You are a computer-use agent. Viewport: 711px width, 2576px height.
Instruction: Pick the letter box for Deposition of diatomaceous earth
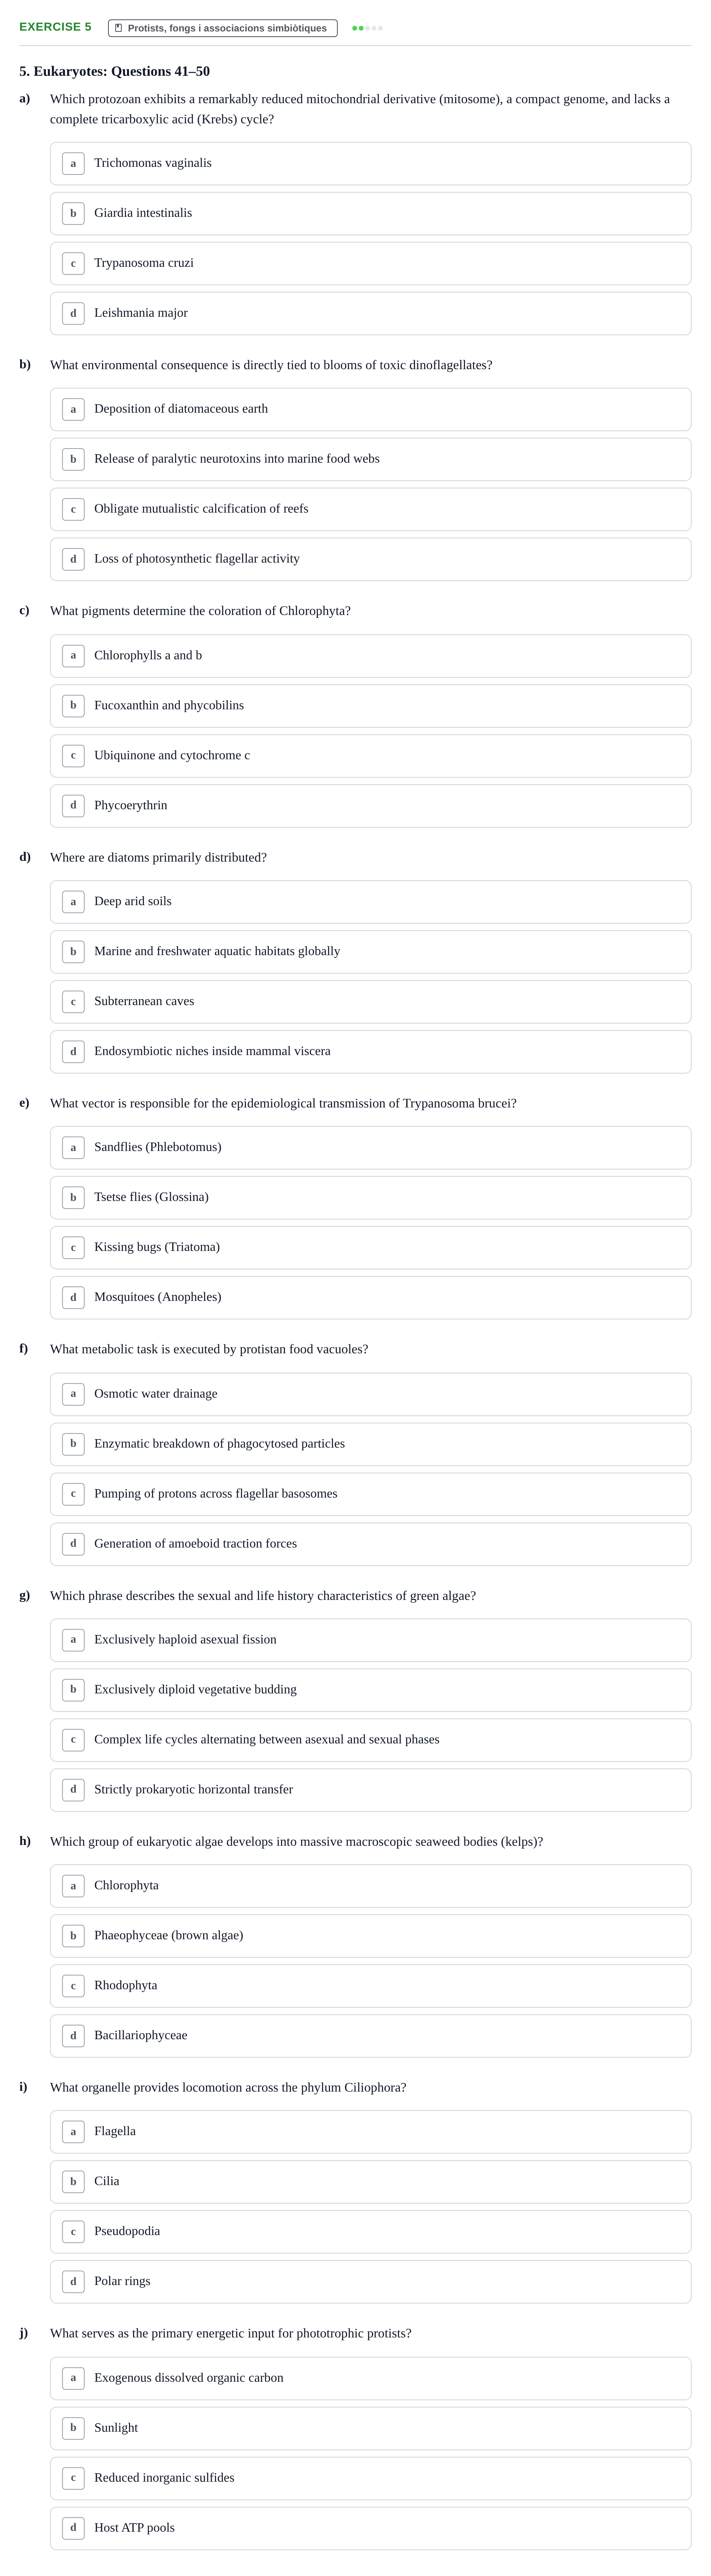click(73, 409)
